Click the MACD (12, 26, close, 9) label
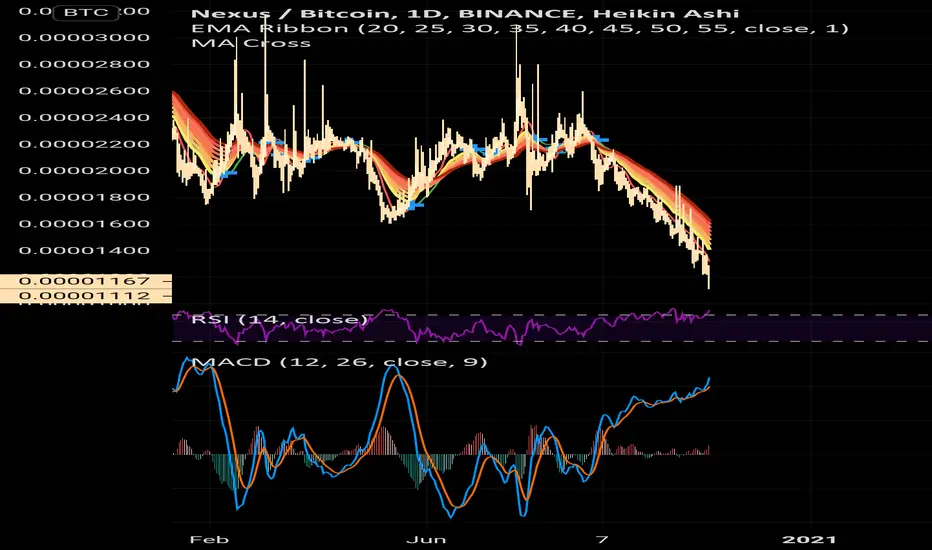 click(x=339, y=362)
